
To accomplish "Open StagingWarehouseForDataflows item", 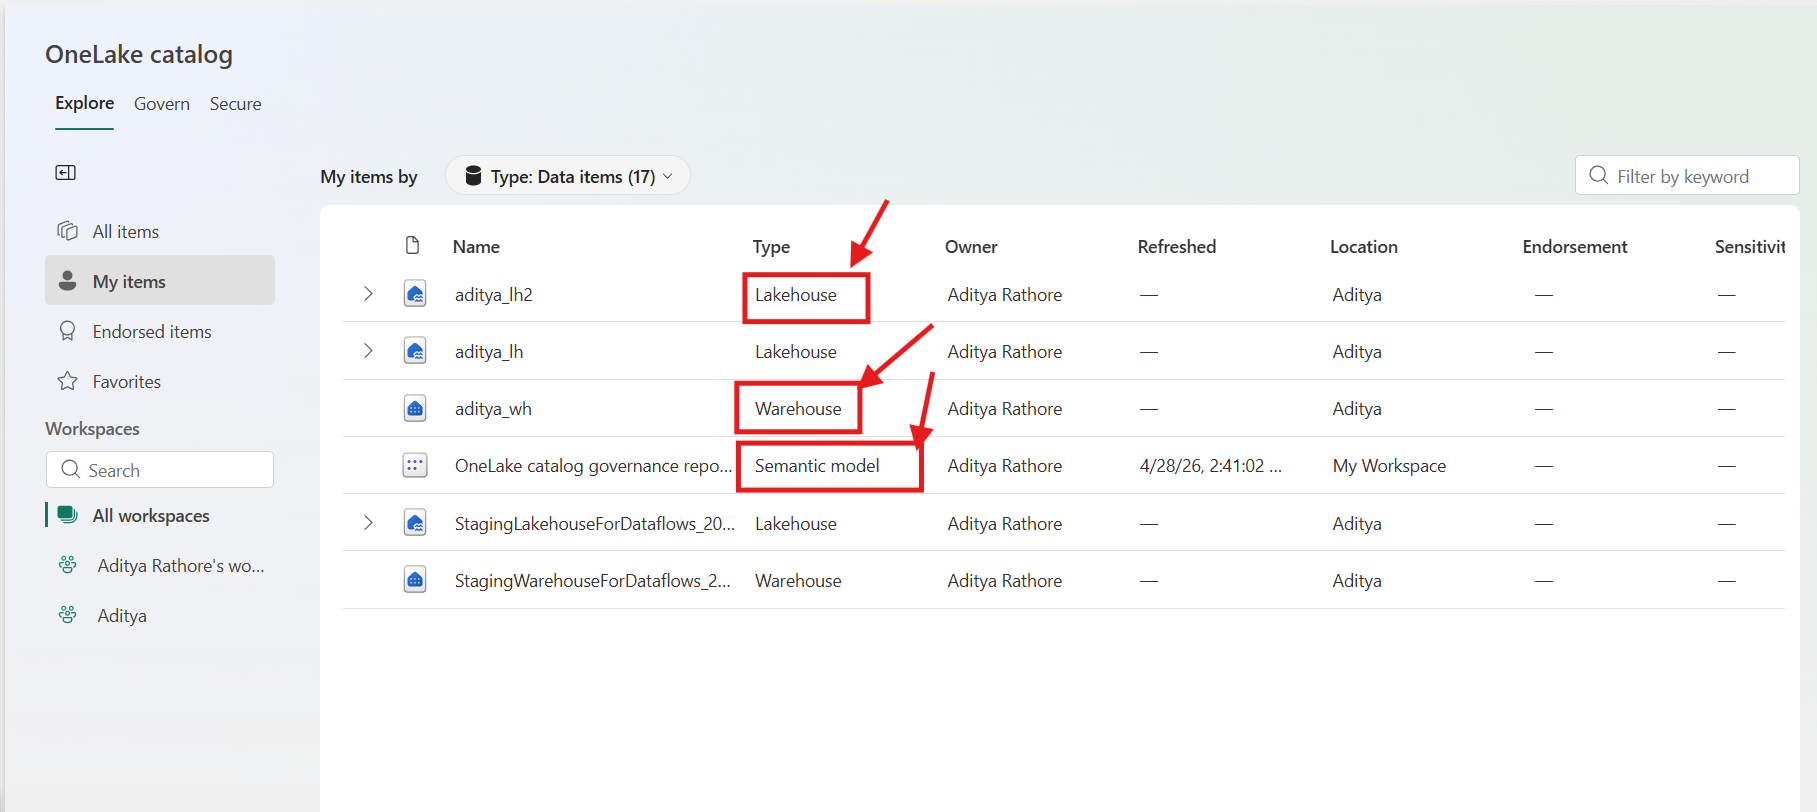I will (x=592, y=581).
